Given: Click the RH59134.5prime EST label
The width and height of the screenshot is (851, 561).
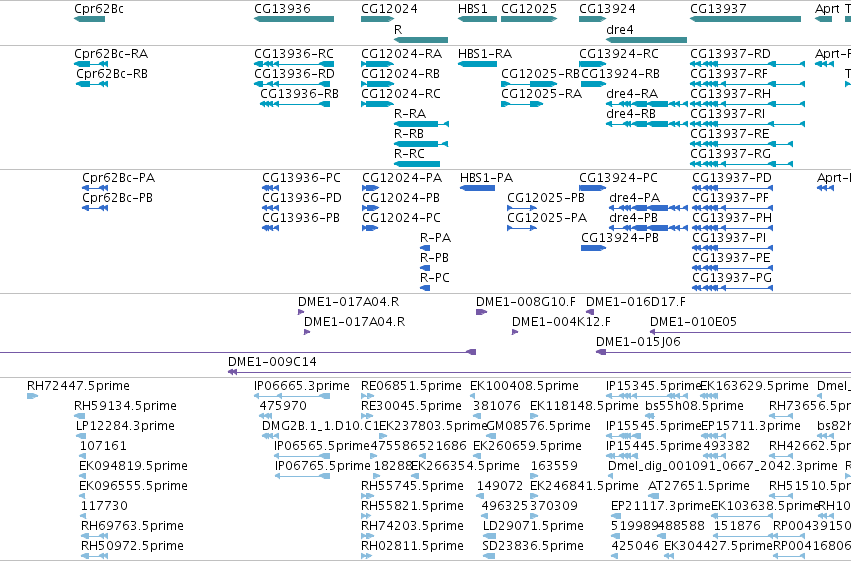Looking at the screenshot, I should pyautogui.click(x=125, y=406).
